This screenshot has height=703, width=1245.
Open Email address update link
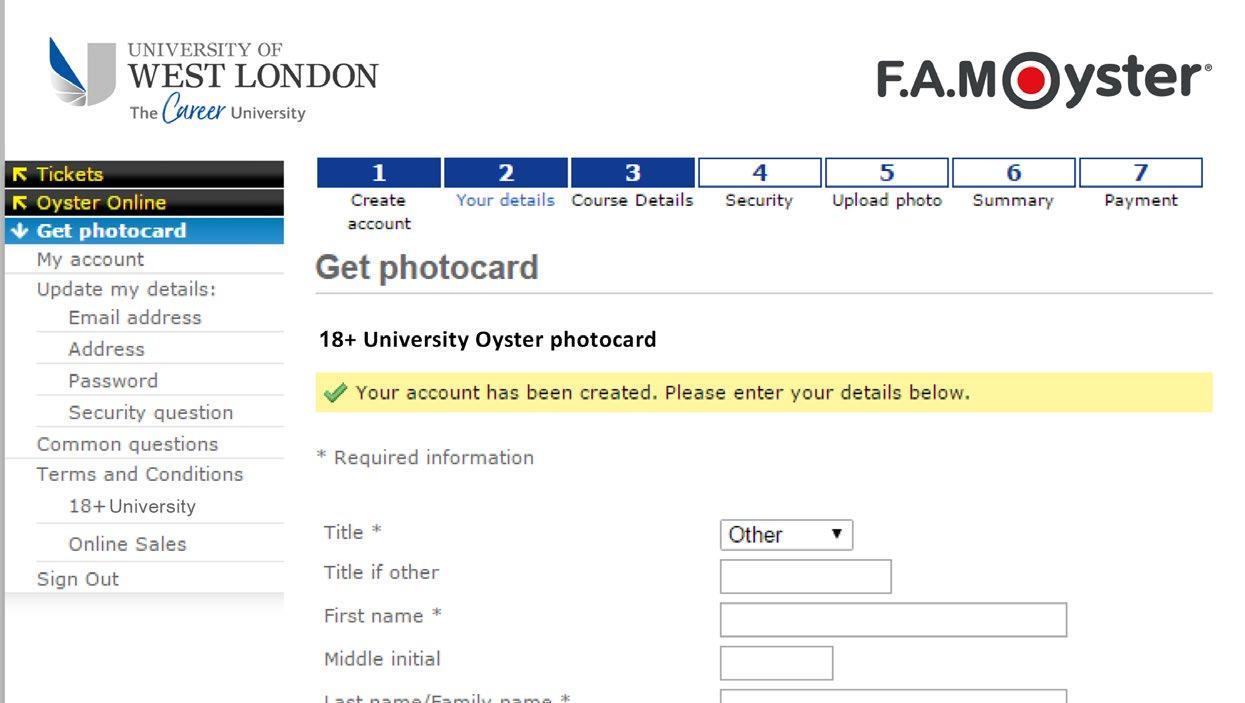point(134,318)
